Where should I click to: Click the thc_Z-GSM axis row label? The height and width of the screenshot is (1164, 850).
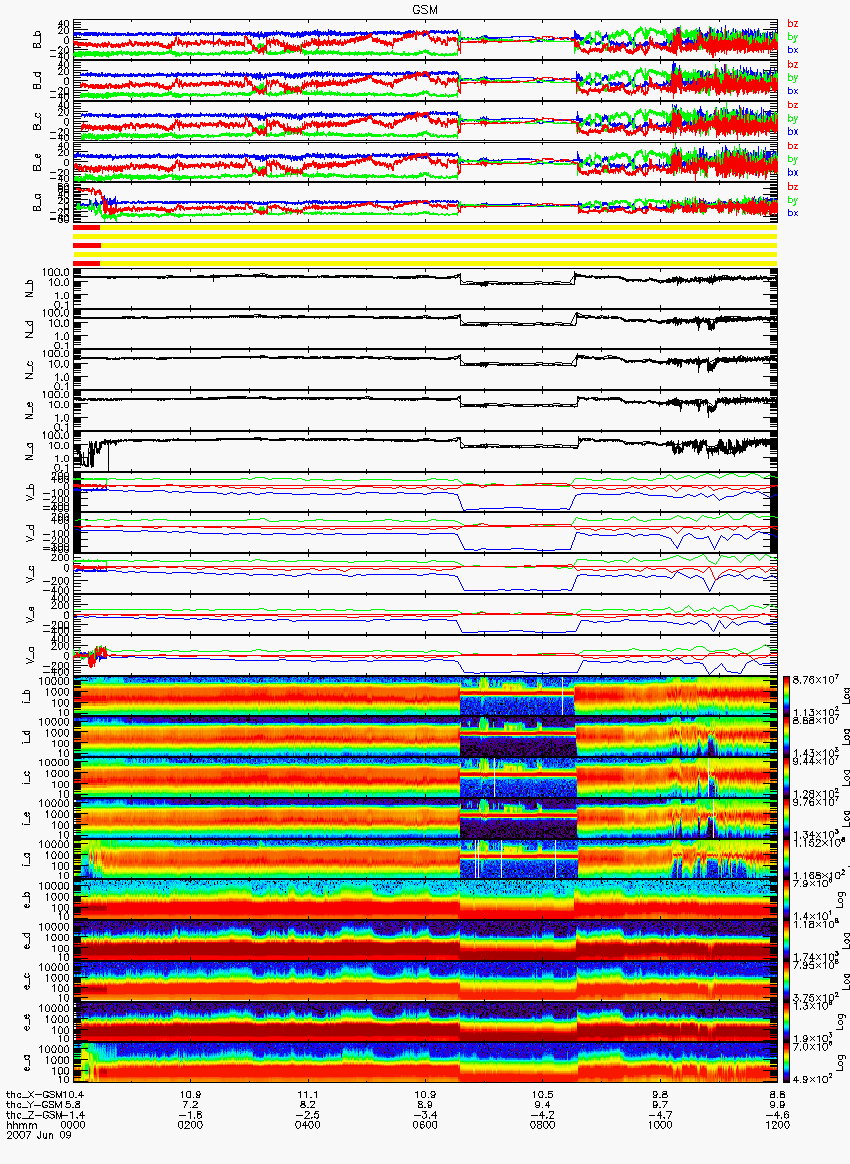click(35, 1114)
